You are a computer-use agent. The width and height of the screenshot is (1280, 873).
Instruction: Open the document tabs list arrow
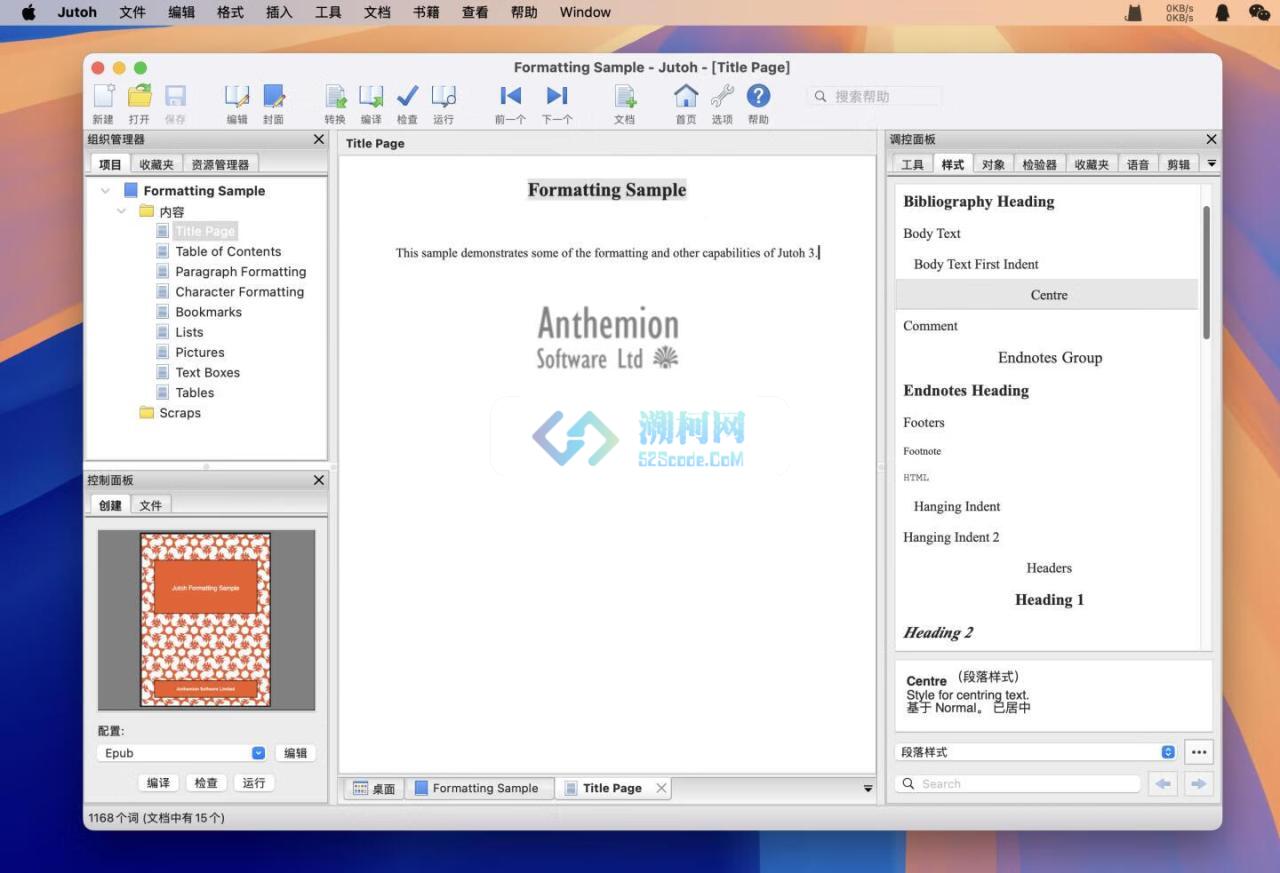(x=868, y=789)
